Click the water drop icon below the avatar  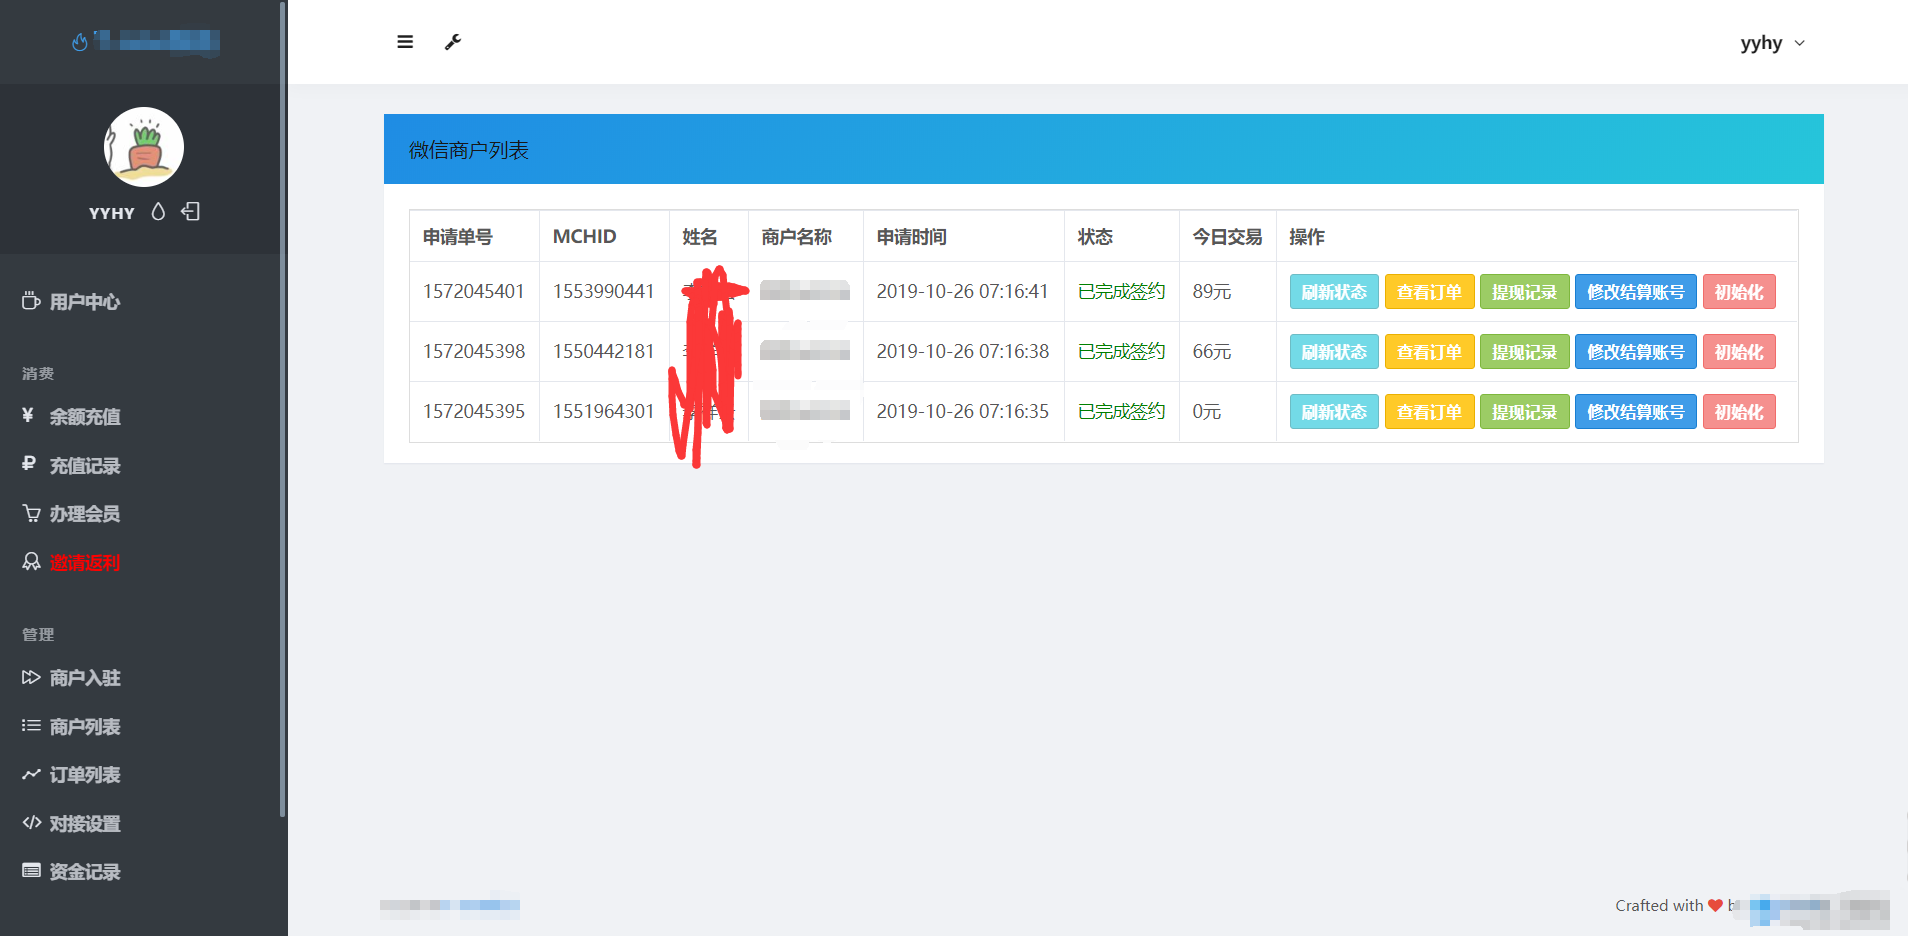158,212
